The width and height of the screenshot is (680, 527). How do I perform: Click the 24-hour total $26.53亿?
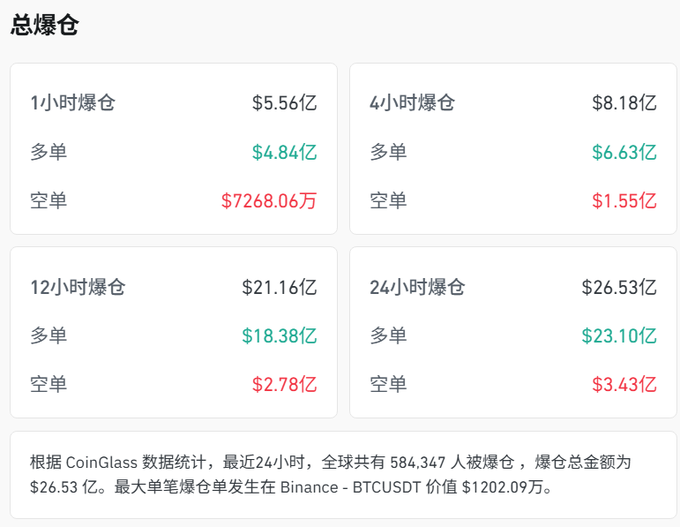(x=619, y=288)
